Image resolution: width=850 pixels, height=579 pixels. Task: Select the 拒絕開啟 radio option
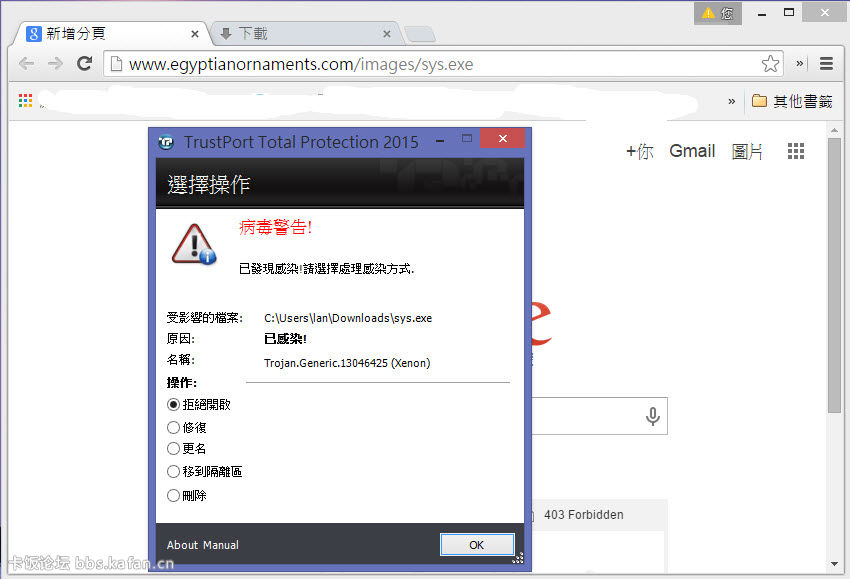point(174,405)
